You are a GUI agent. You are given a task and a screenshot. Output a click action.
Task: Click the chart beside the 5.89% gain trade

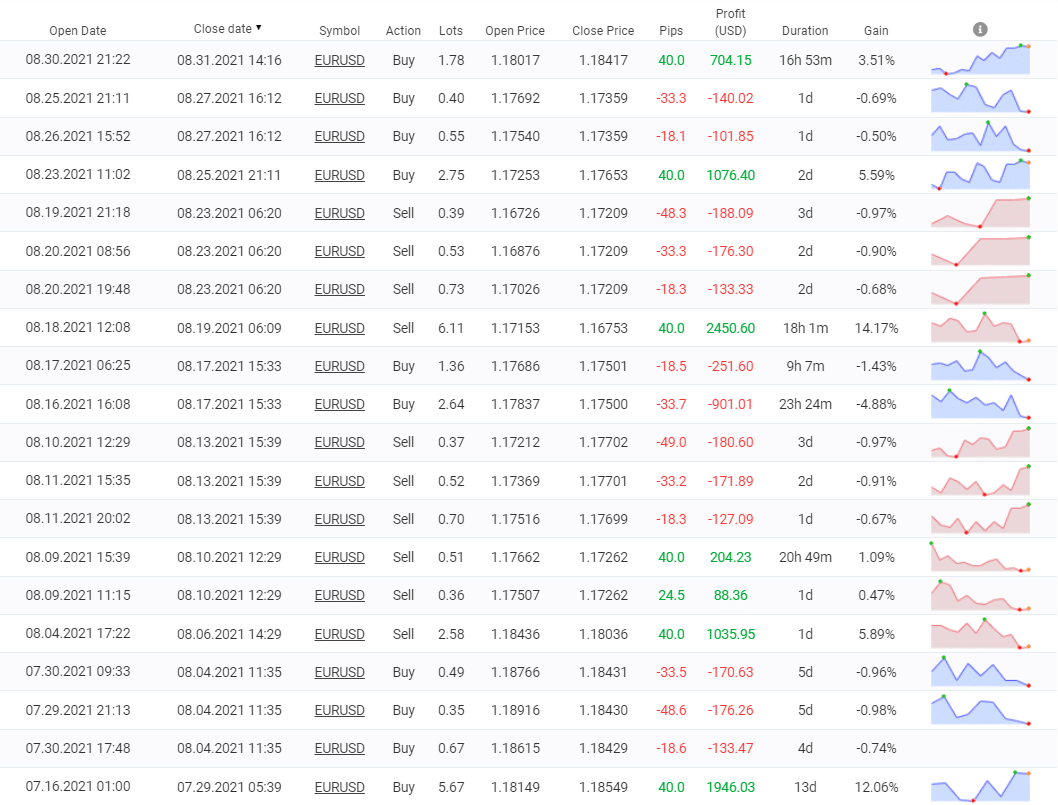980,633
